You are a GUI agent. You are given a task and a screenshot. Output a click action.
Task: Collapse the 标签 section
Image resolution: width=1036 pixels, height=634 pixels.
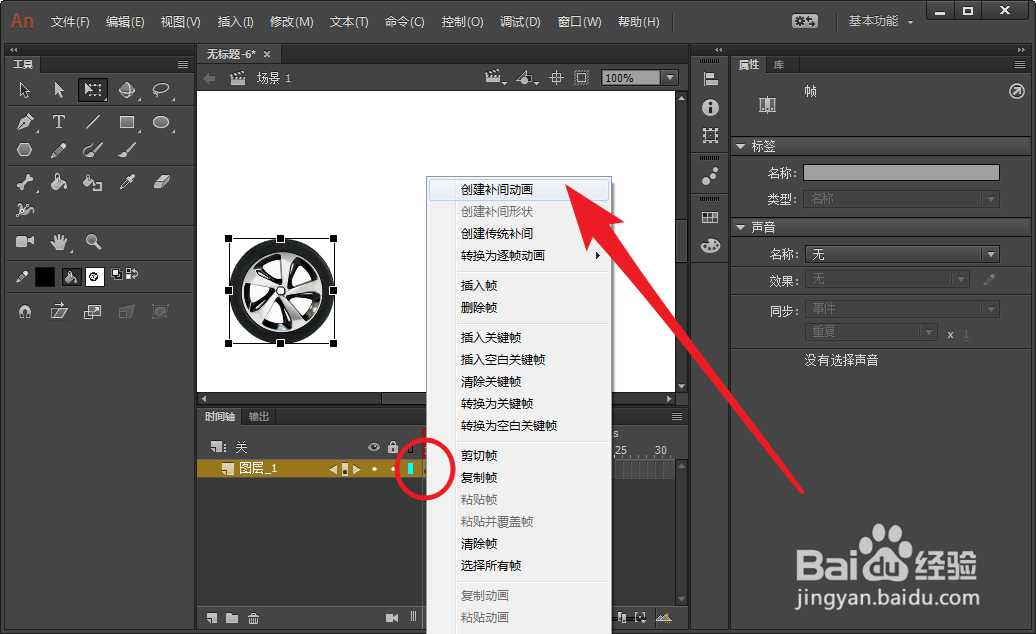click(740, 146)
